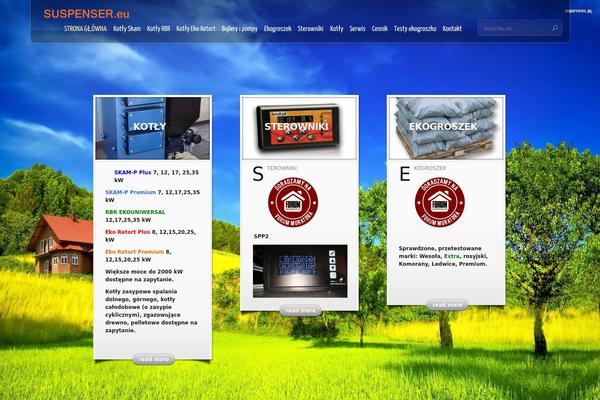Click the EKOGROSZEK coal bags image banner
The width and height of the screenshot is (600, 400).
point(446,128)
